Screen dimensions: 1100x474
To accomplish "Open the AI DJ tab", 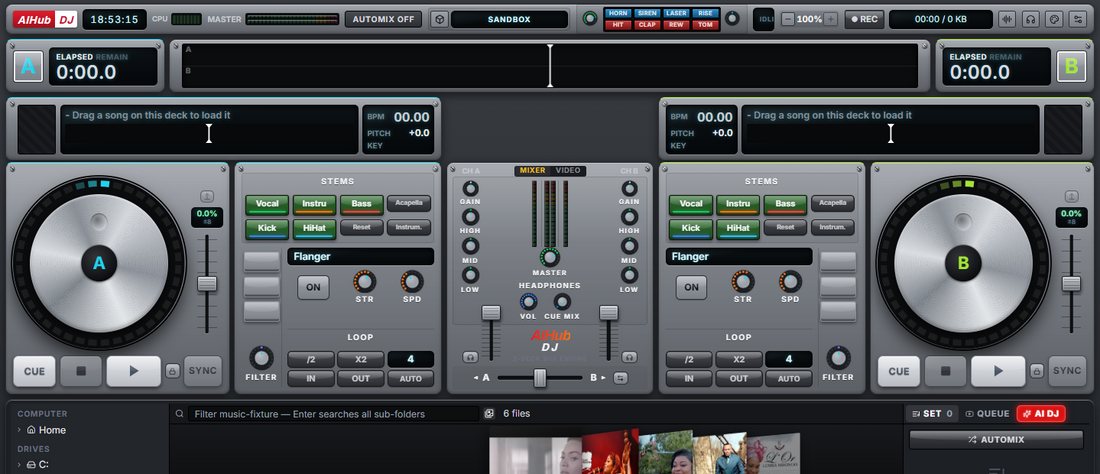I will 1041,414.
